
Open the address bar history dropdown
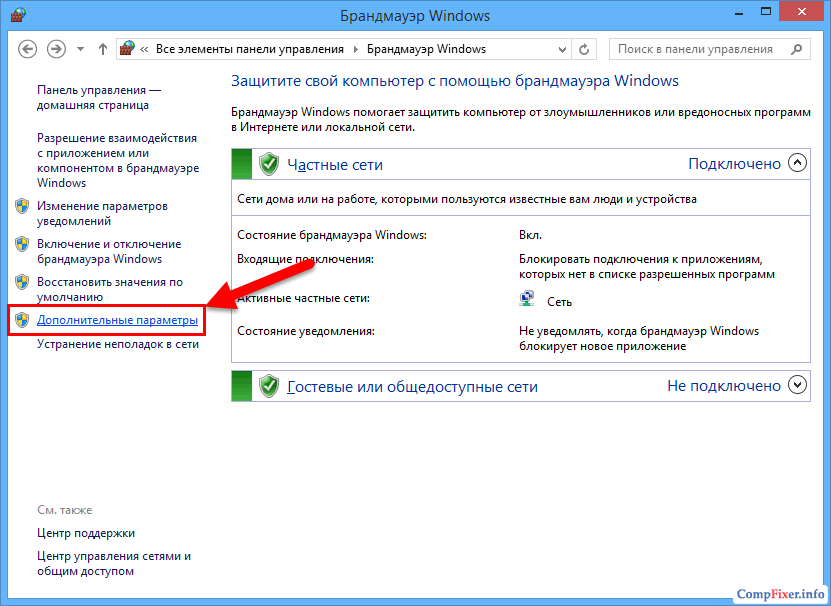click(561, 49)
